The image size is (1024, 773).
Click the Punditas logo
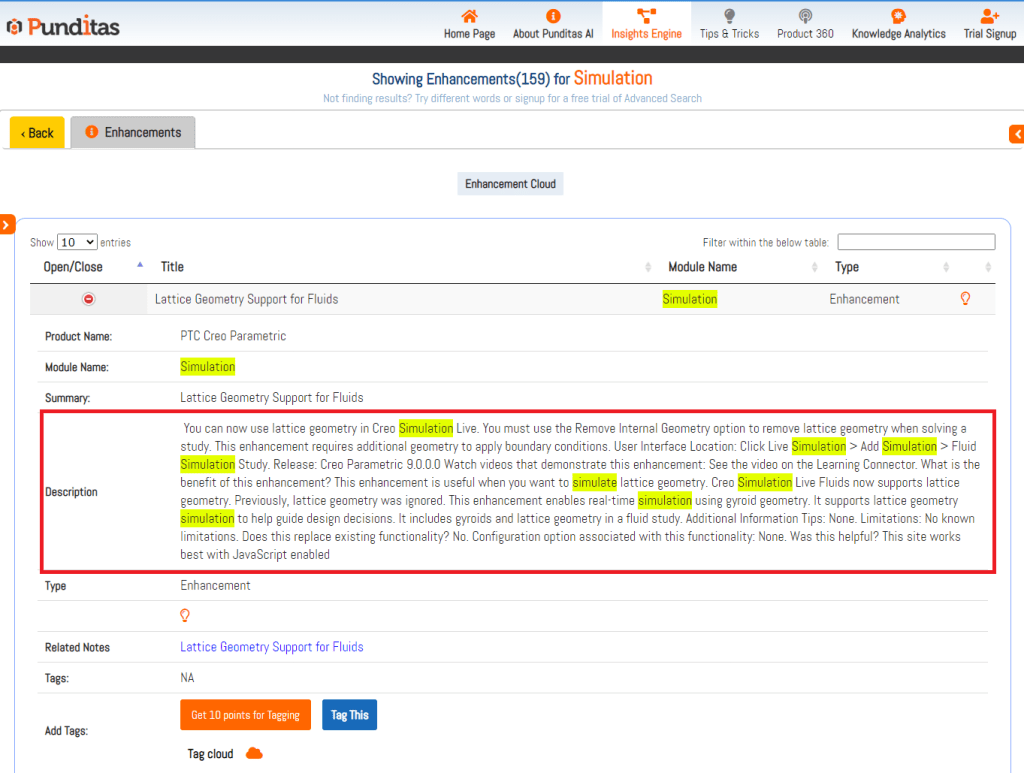pos(62,26)
